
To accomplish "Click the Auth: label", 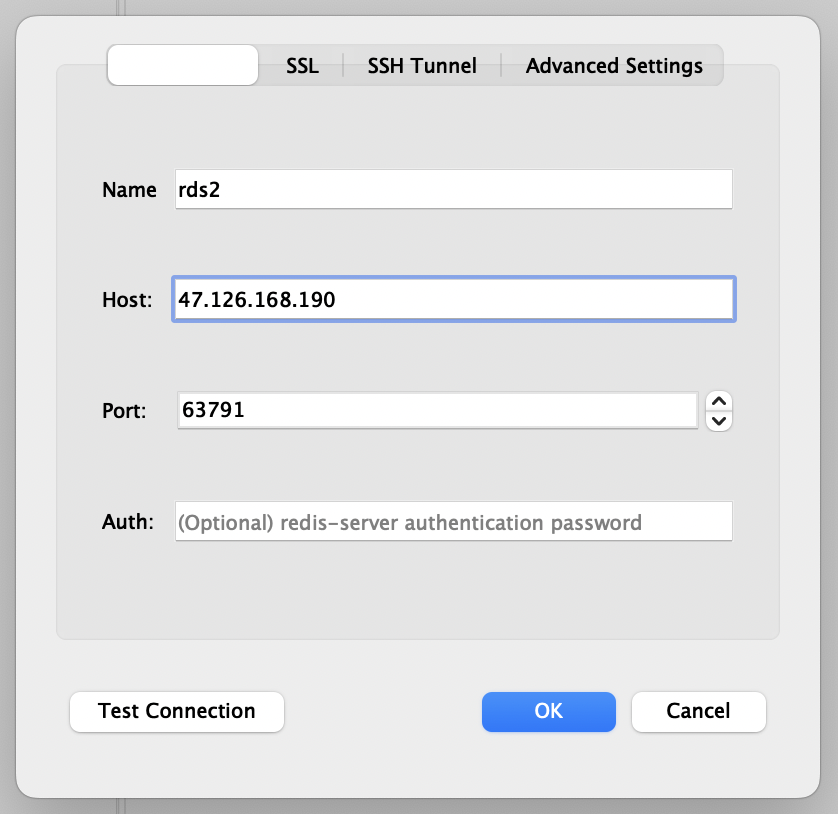I will tap(128, 522).
